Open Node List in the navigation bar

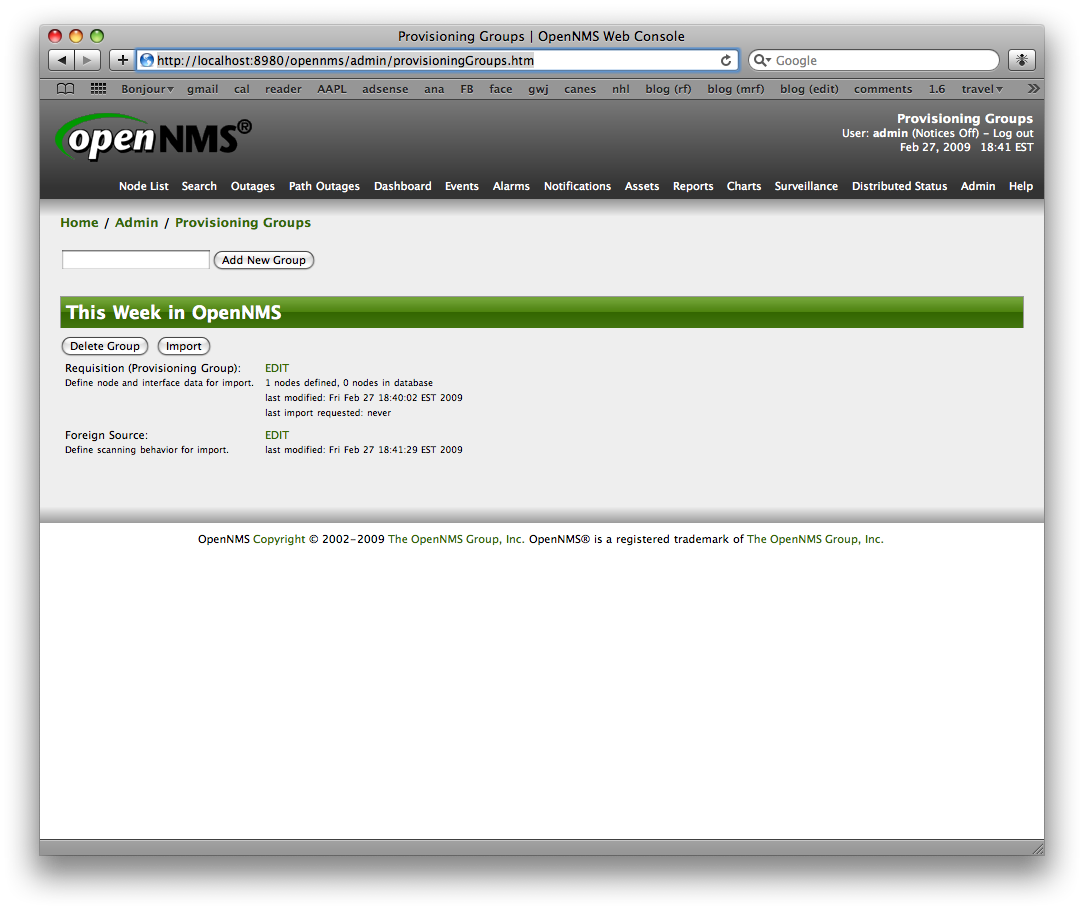144,186
